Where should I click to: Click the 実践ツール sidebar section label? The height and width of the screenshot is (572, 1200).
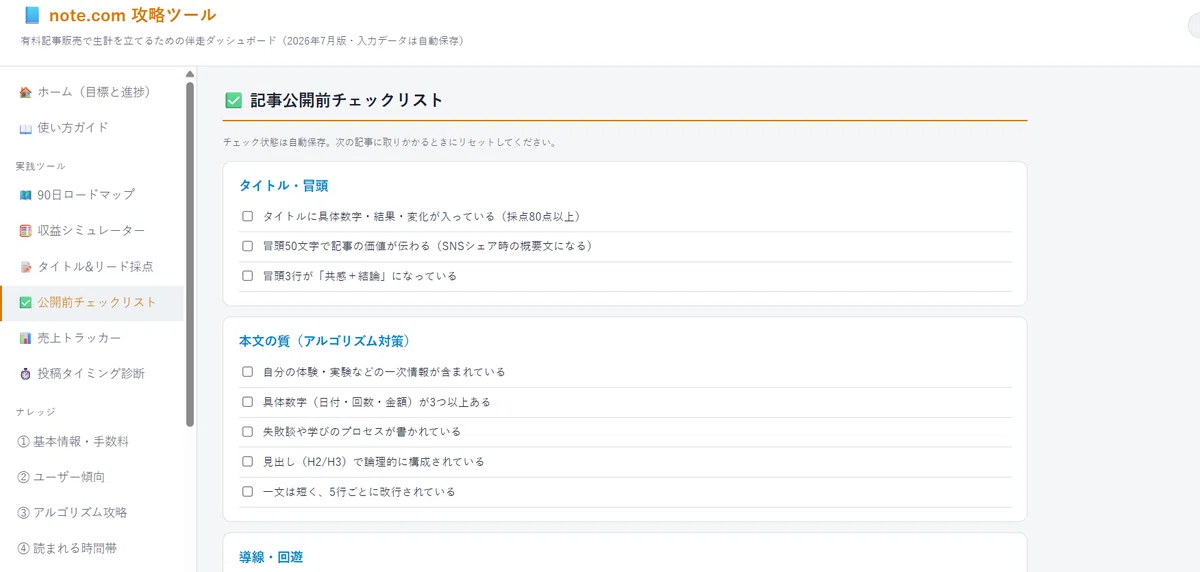[40, 166]
